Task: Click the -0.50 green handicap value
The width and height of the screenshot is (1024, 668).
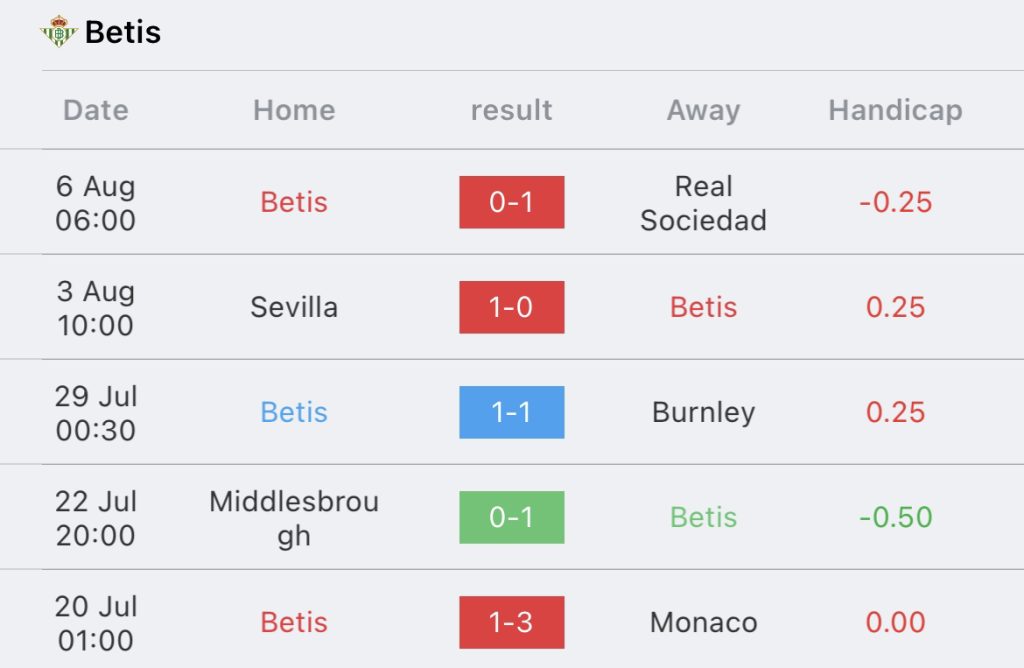Action: click(x=895, y=517)
